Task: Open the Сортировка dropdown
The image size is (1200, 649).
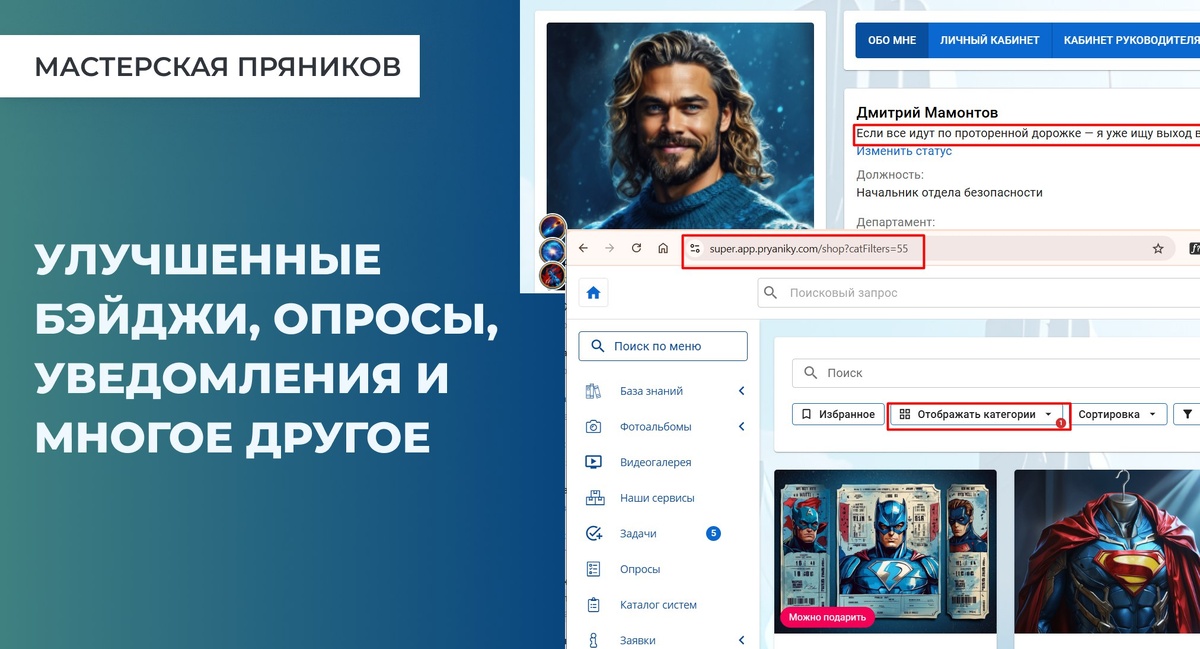Action: point(1118,414)
